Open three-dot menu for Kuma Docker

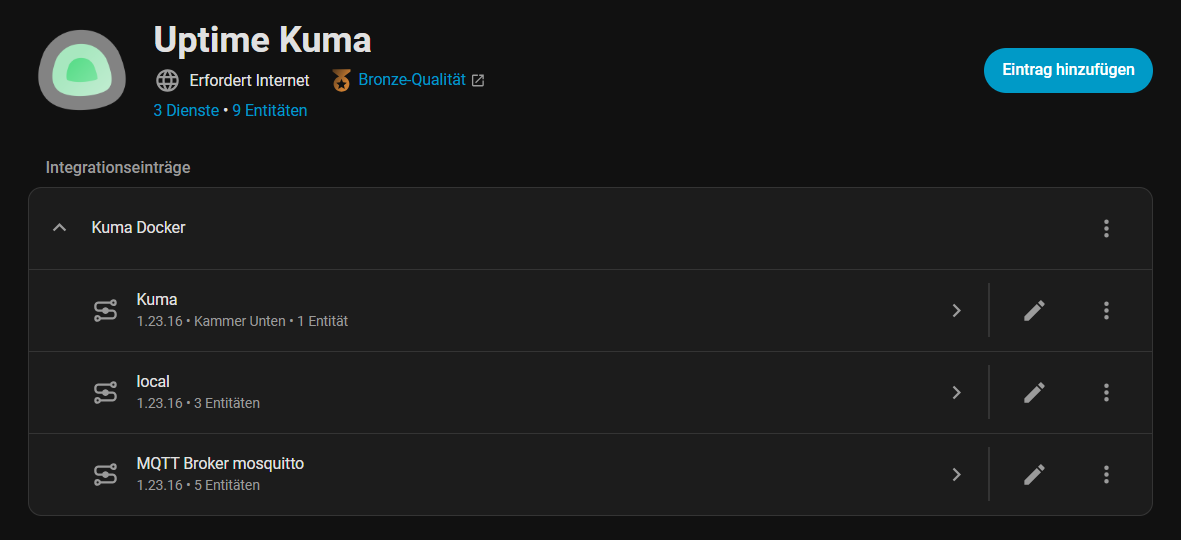coord(1106,228)
